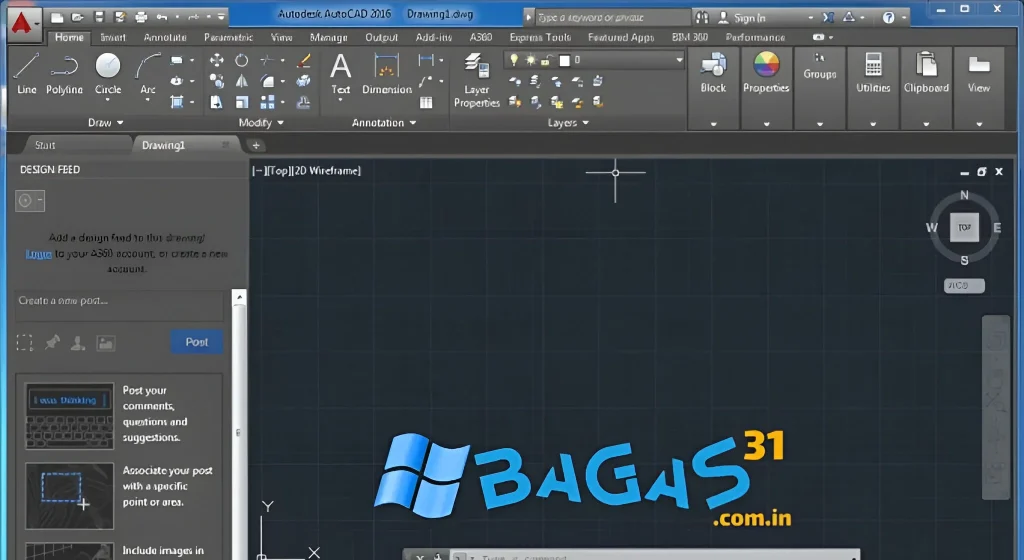The width and height of the screenshot is (1024, 560).
Task: Toggle the layer on/off lightbulb
Action: (514, 60)
